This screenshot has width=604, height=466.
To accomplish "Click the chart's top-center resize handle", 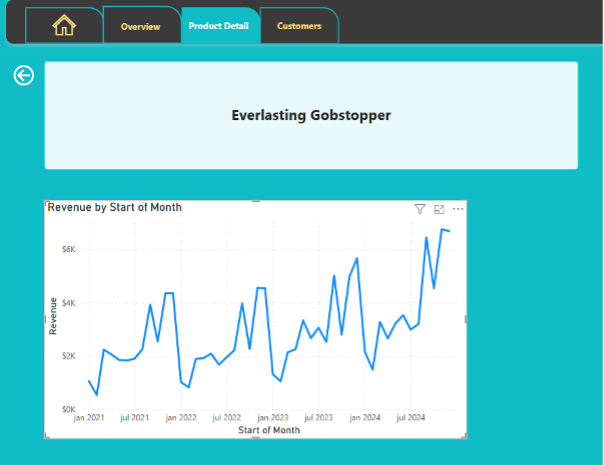I will click(256, 201).
